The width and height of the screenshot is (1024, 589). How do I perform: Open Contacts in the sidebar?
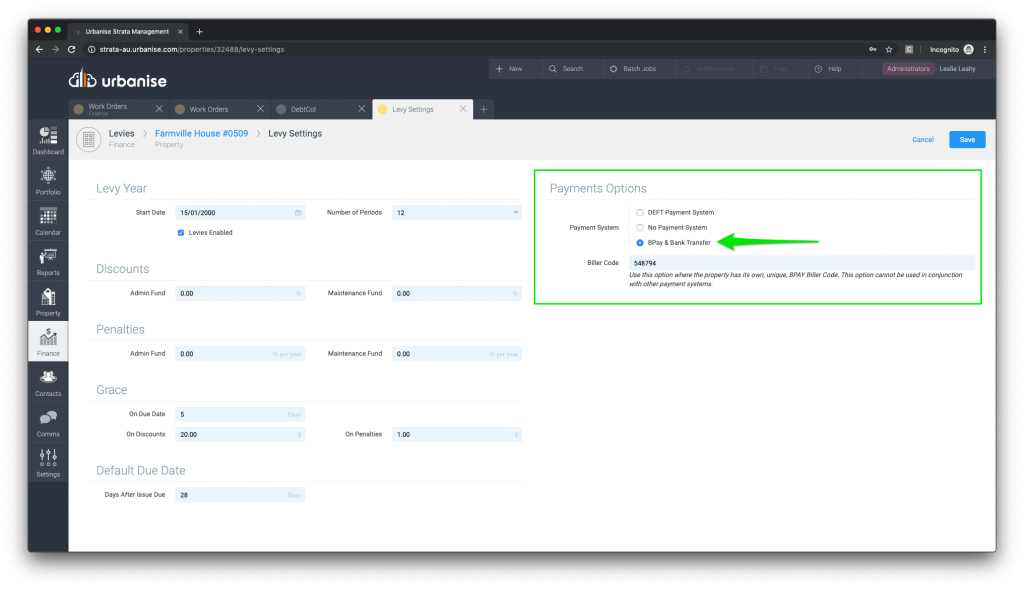(x=48, y=381)
